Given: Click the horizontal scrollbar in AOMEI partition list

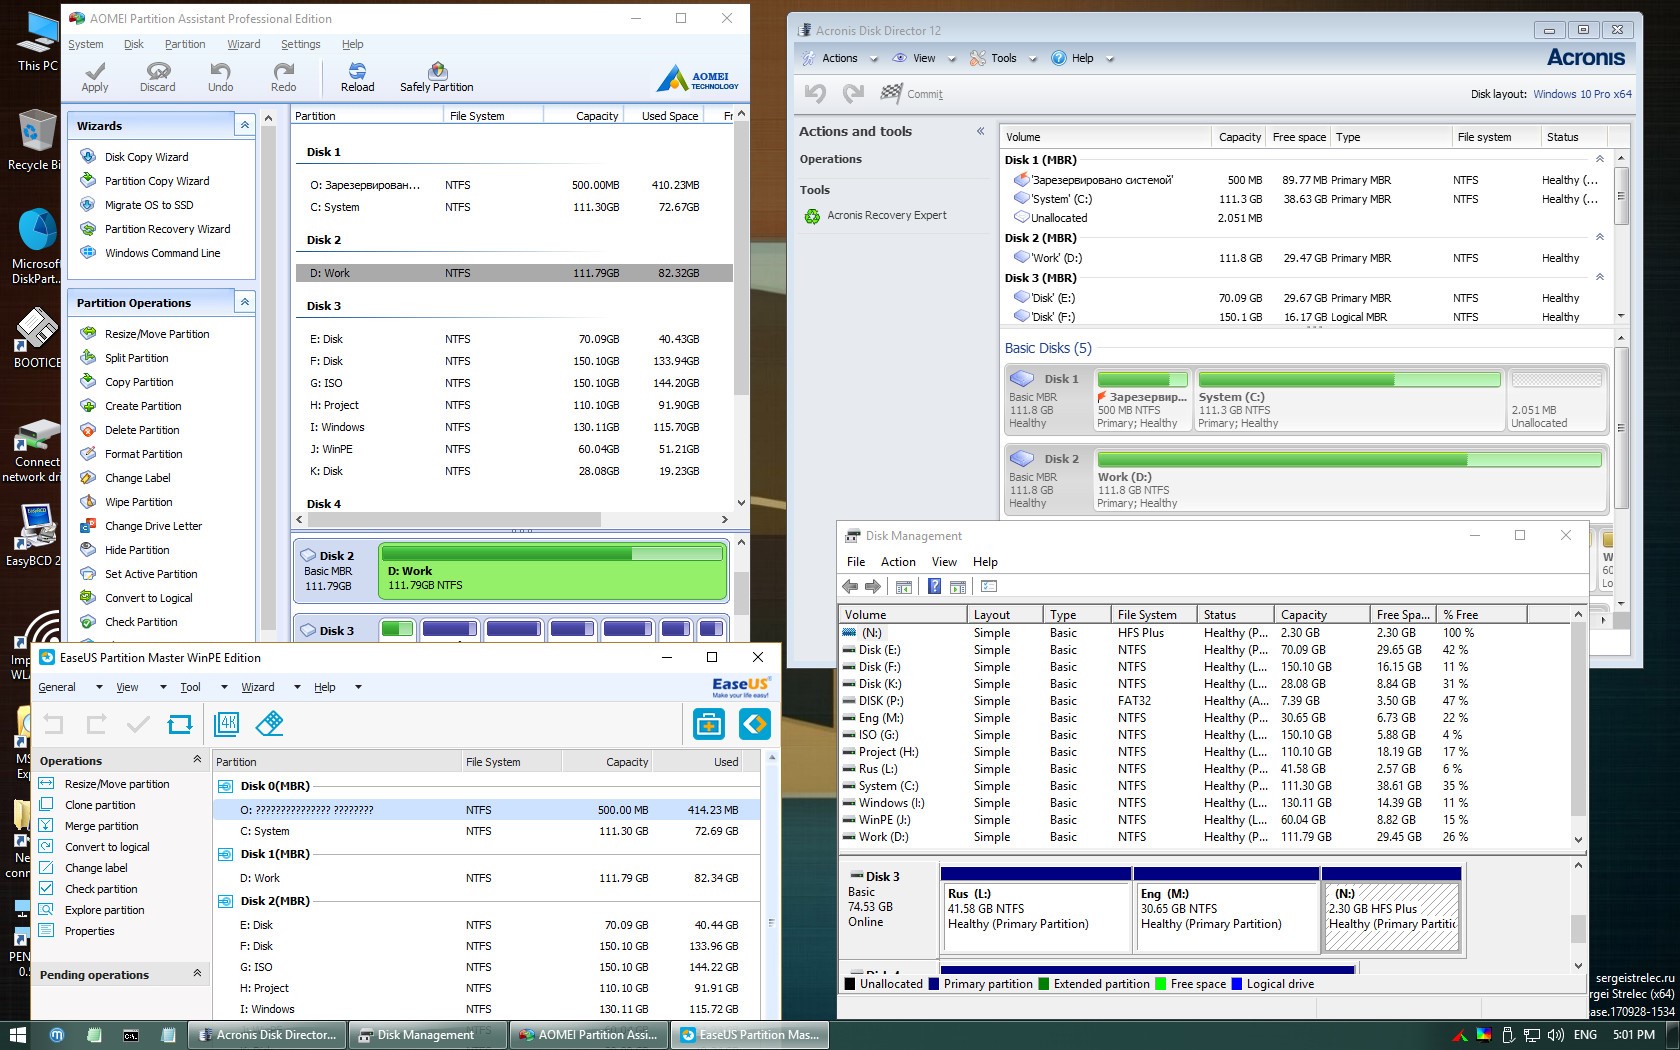Looking at the screenshot, I should [455, 520].
